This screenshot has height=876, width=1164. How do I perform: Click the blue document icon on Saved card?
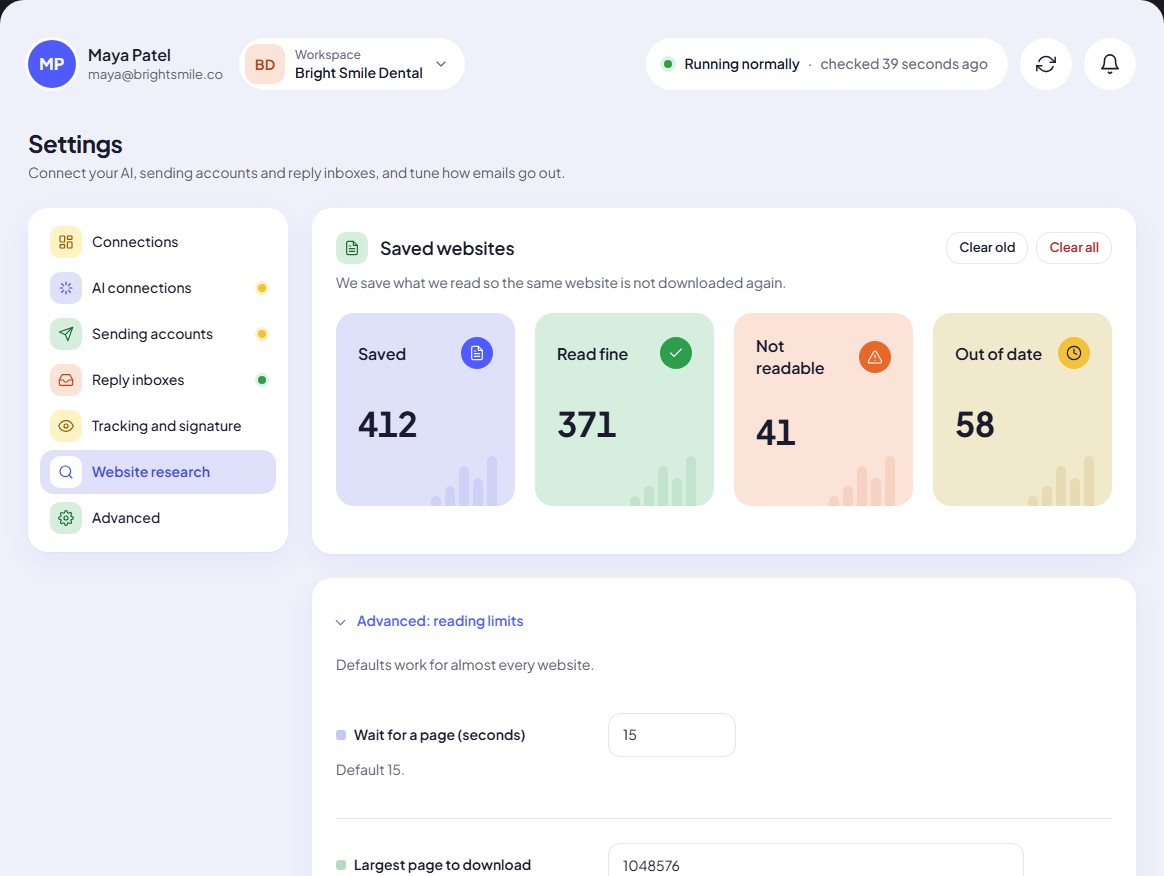pos(477,353)
